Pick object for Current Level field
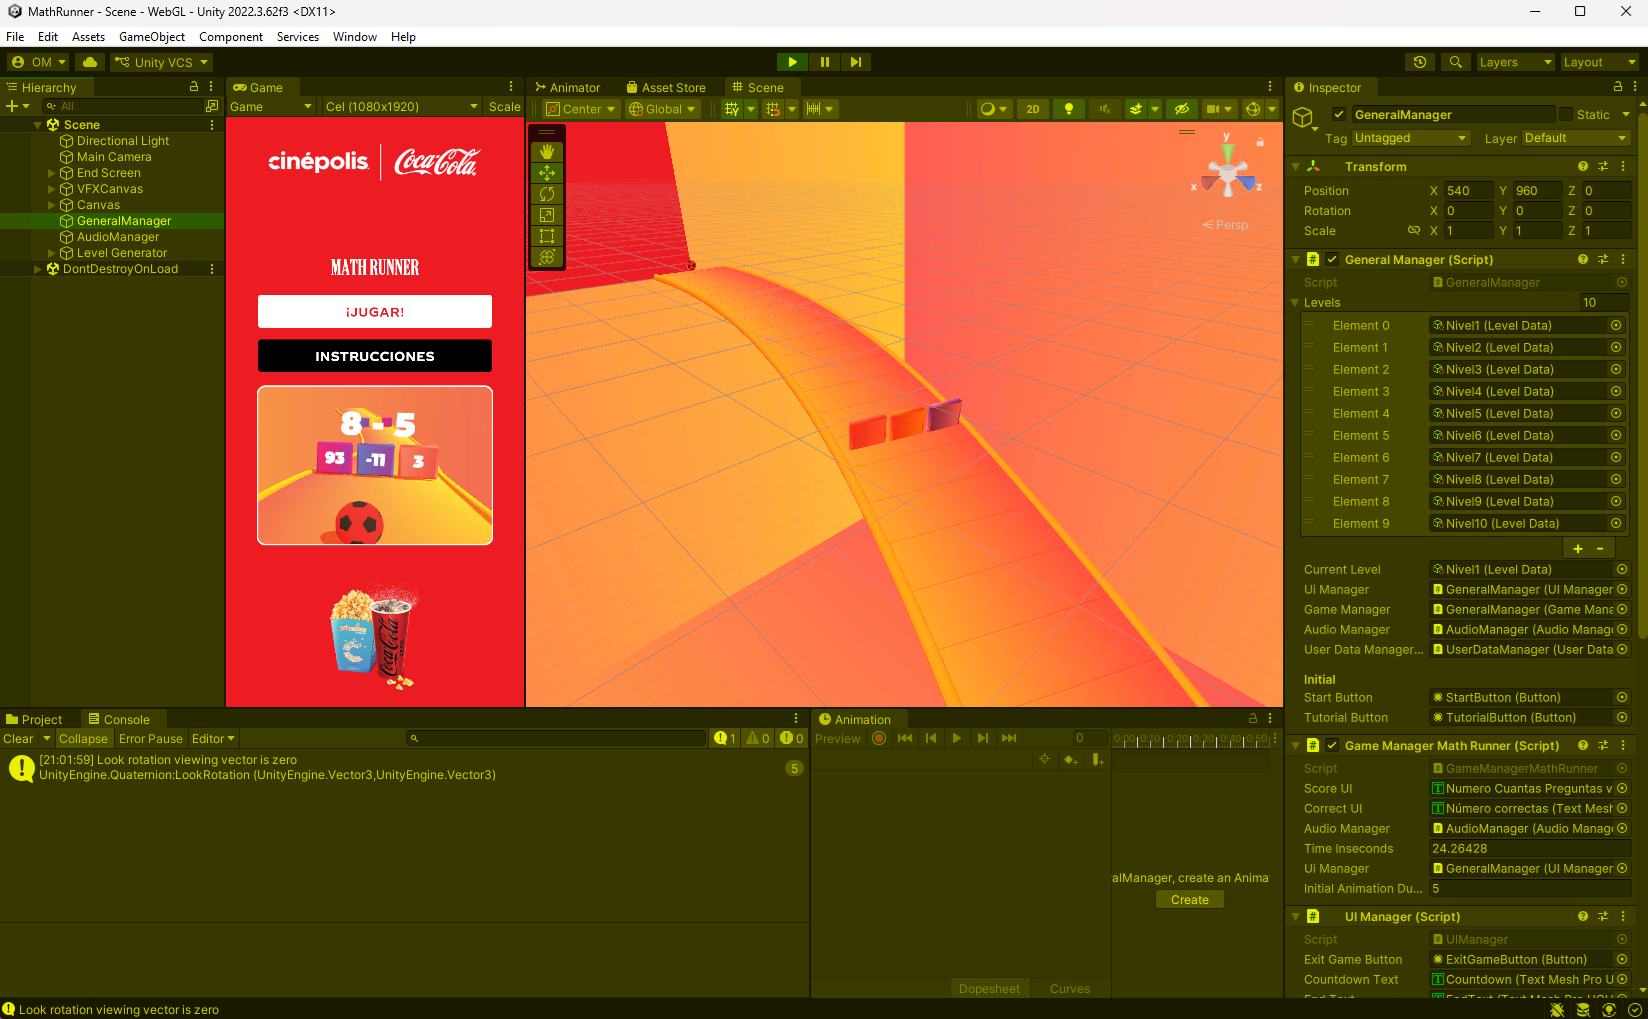Image resolution: width=1648 pixels, height=1019 pixels. tap(1622, 569)
